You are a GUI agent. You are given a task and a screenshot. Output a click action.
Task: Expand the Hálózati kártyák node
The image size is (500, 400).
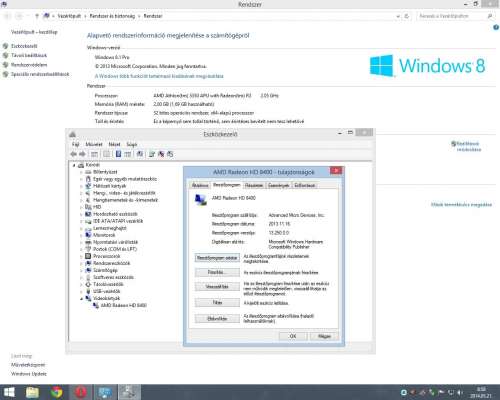tap(81, 186)
